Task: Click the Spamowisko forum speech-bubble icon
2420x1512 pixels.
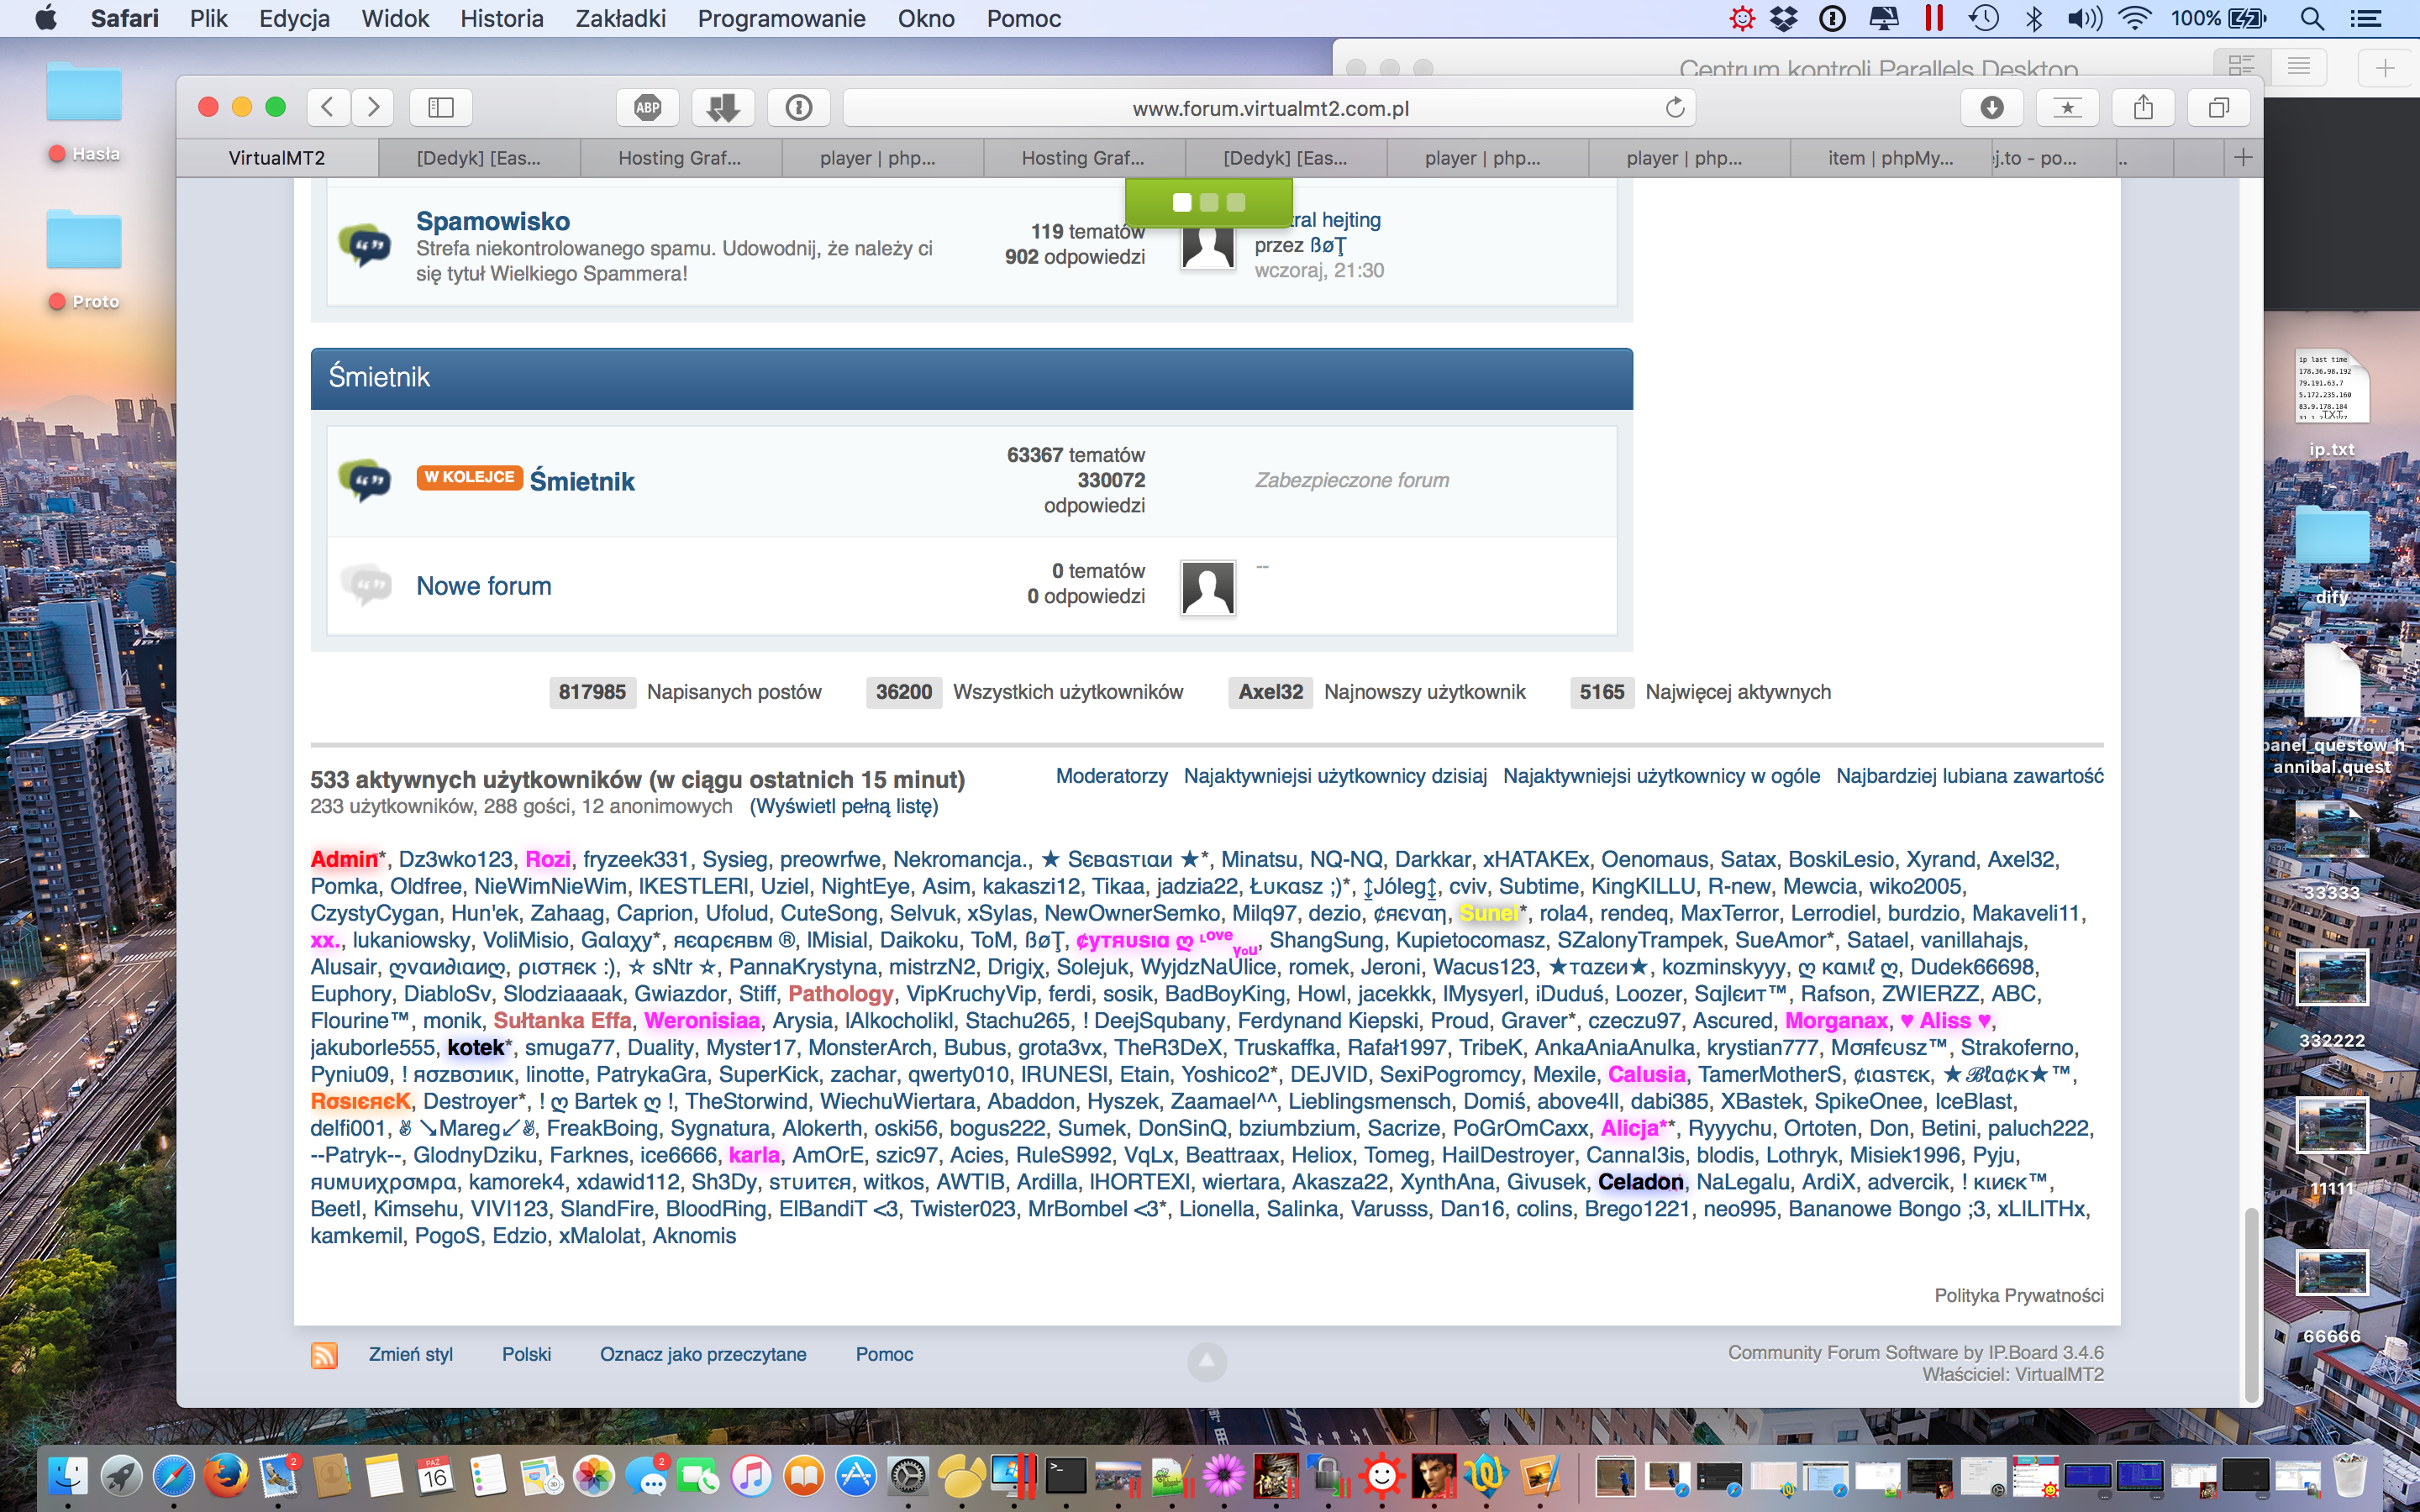Action: coord(365,245)
